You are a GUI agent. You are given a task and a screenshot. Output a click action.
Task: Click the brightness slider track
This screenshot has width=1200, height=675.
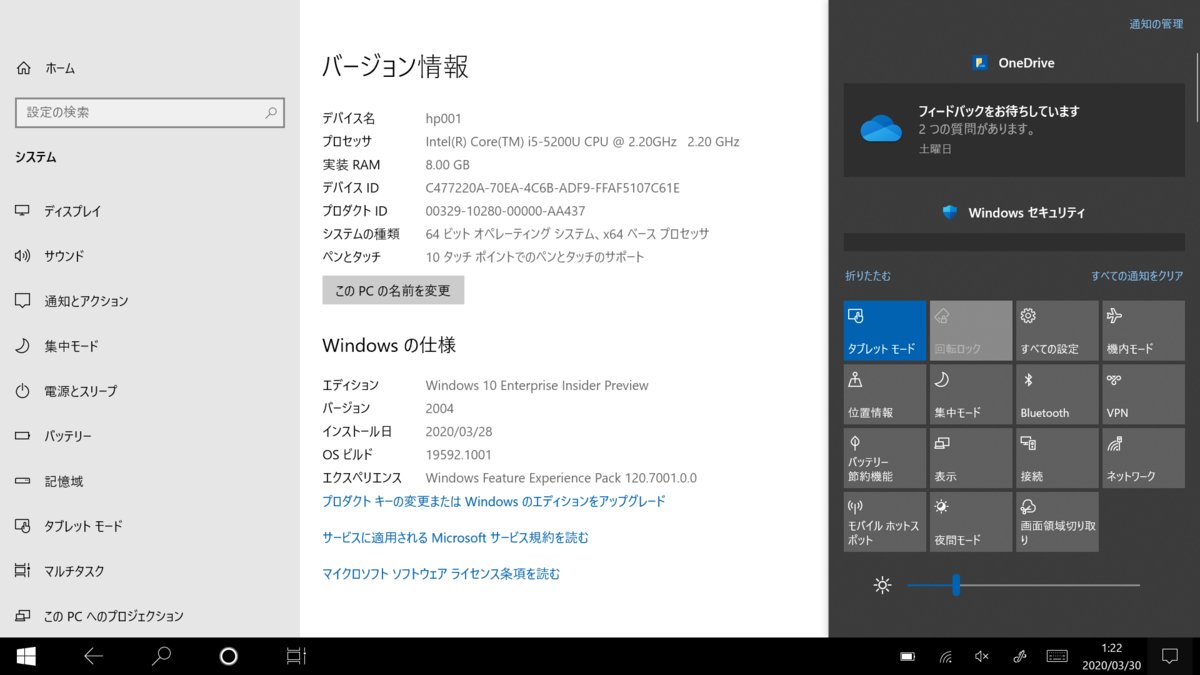point(1023,585)
